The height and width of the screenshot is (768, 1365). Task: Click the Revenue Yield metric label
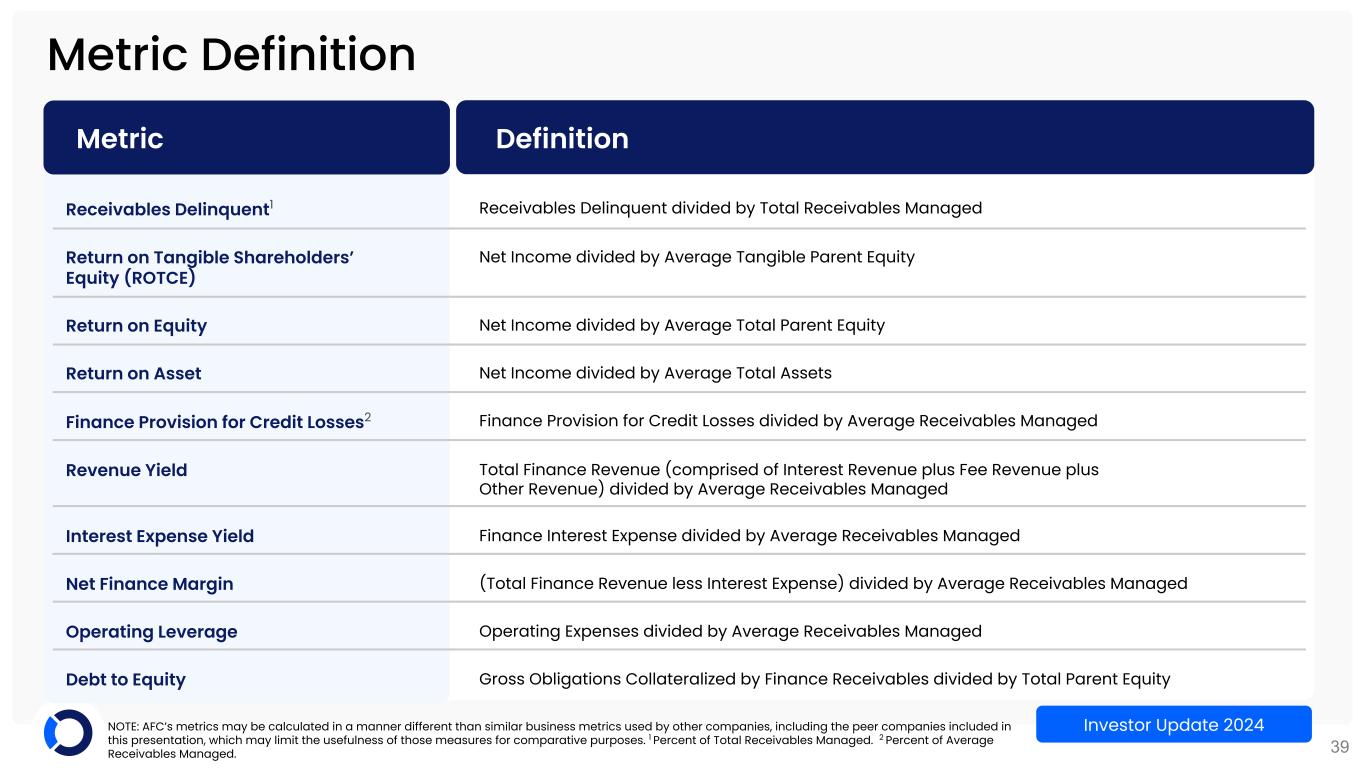126,470
